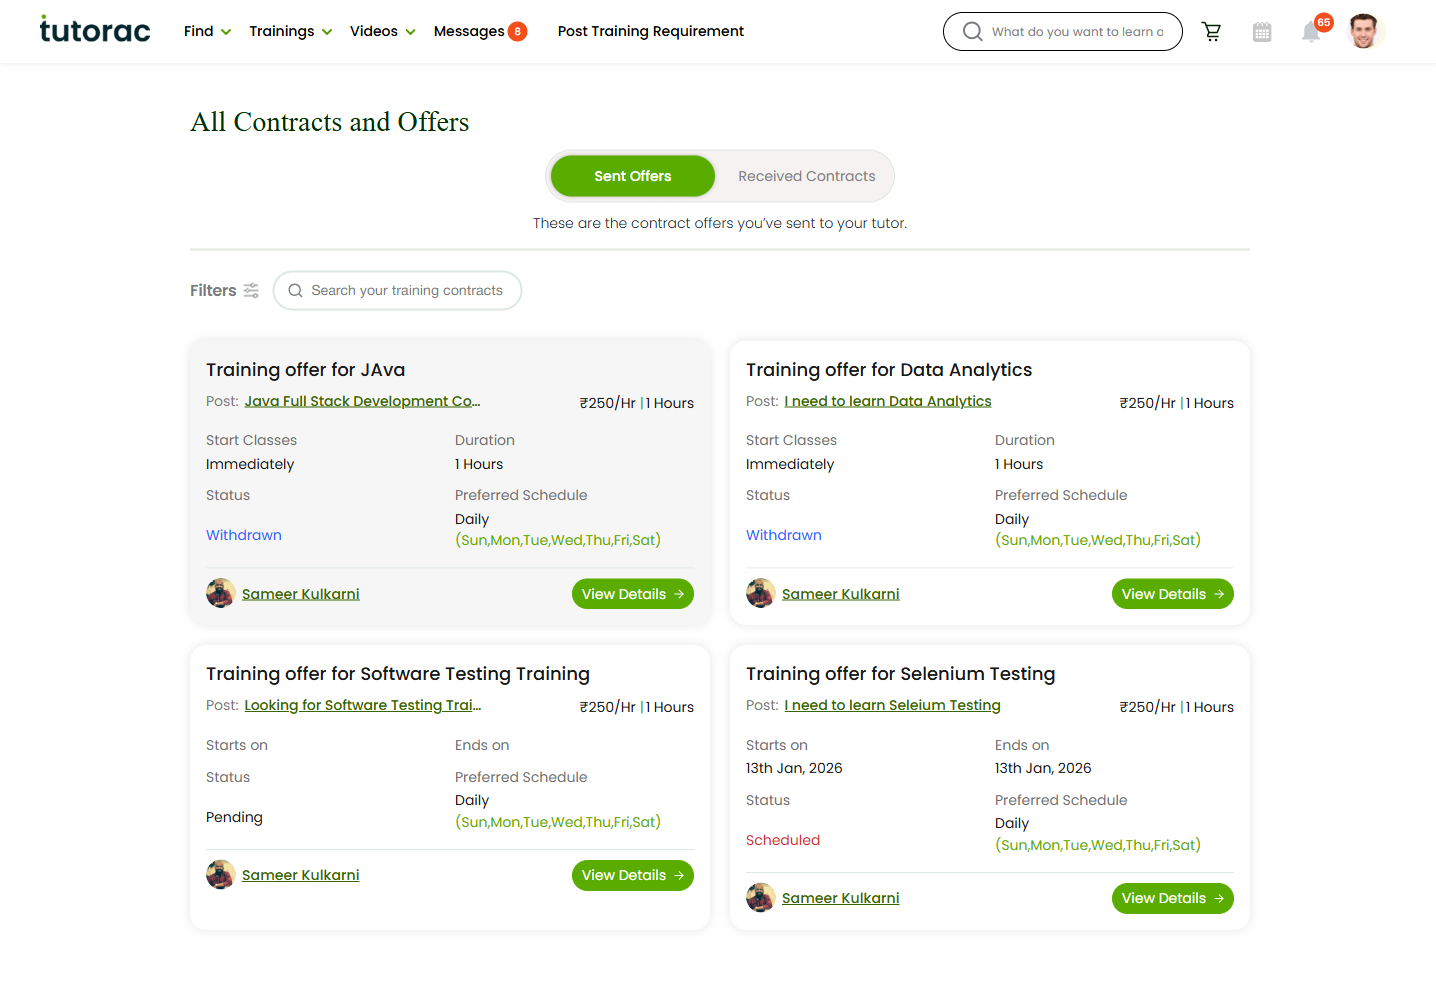Click Sameer Kulkarni avatar in Software Testing card
Viewport: 1436px width, 990px height.
(220, 875)
